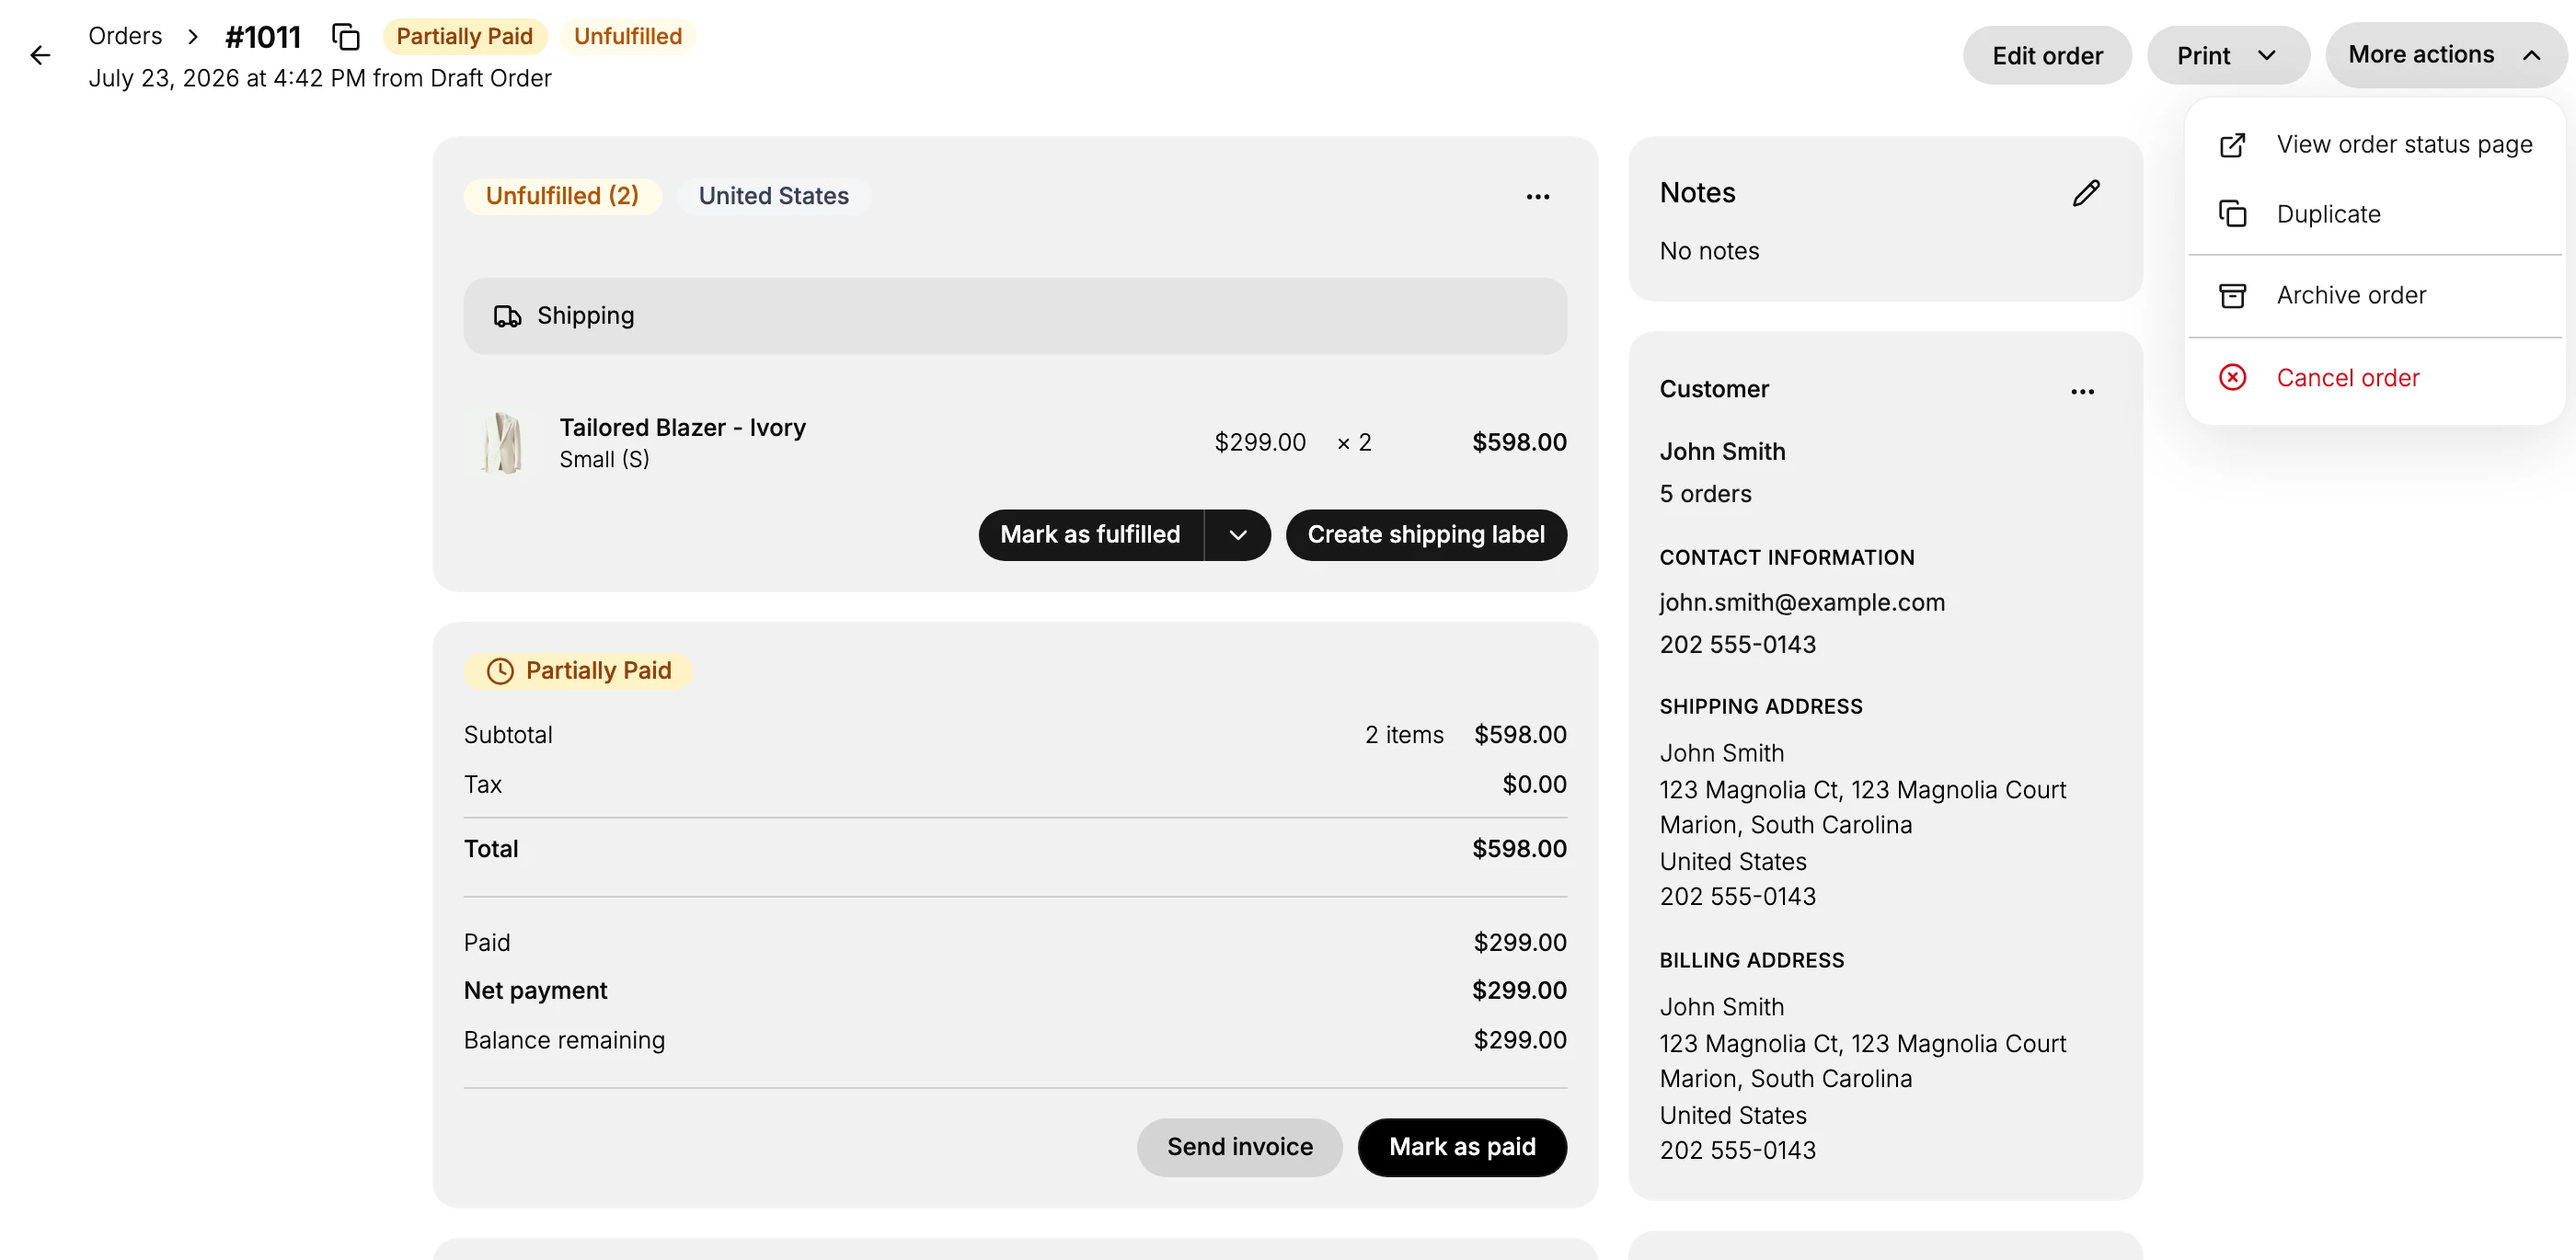This screenshot has height=1260, width=2576.
Task: Open customer John Smith profile link
Action: pyautogui.click(x=1722, y=452)
